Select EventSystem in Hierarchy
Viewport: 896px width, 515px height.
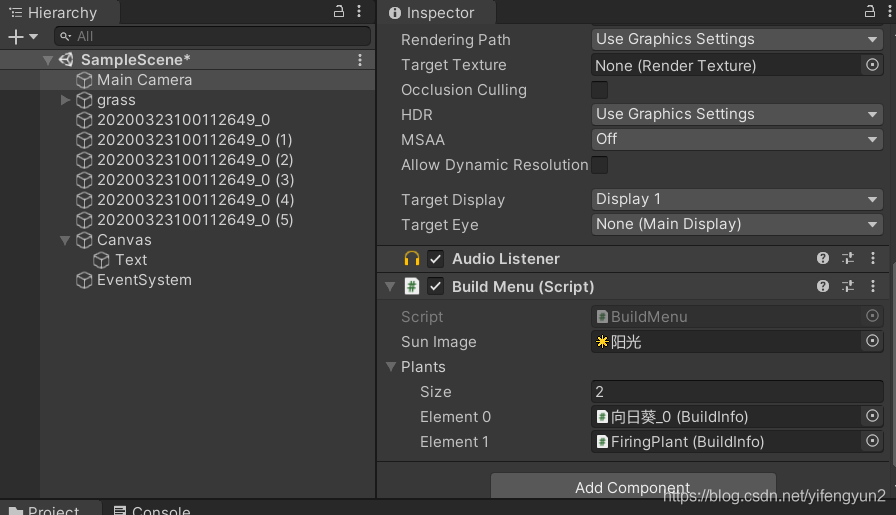144,280
